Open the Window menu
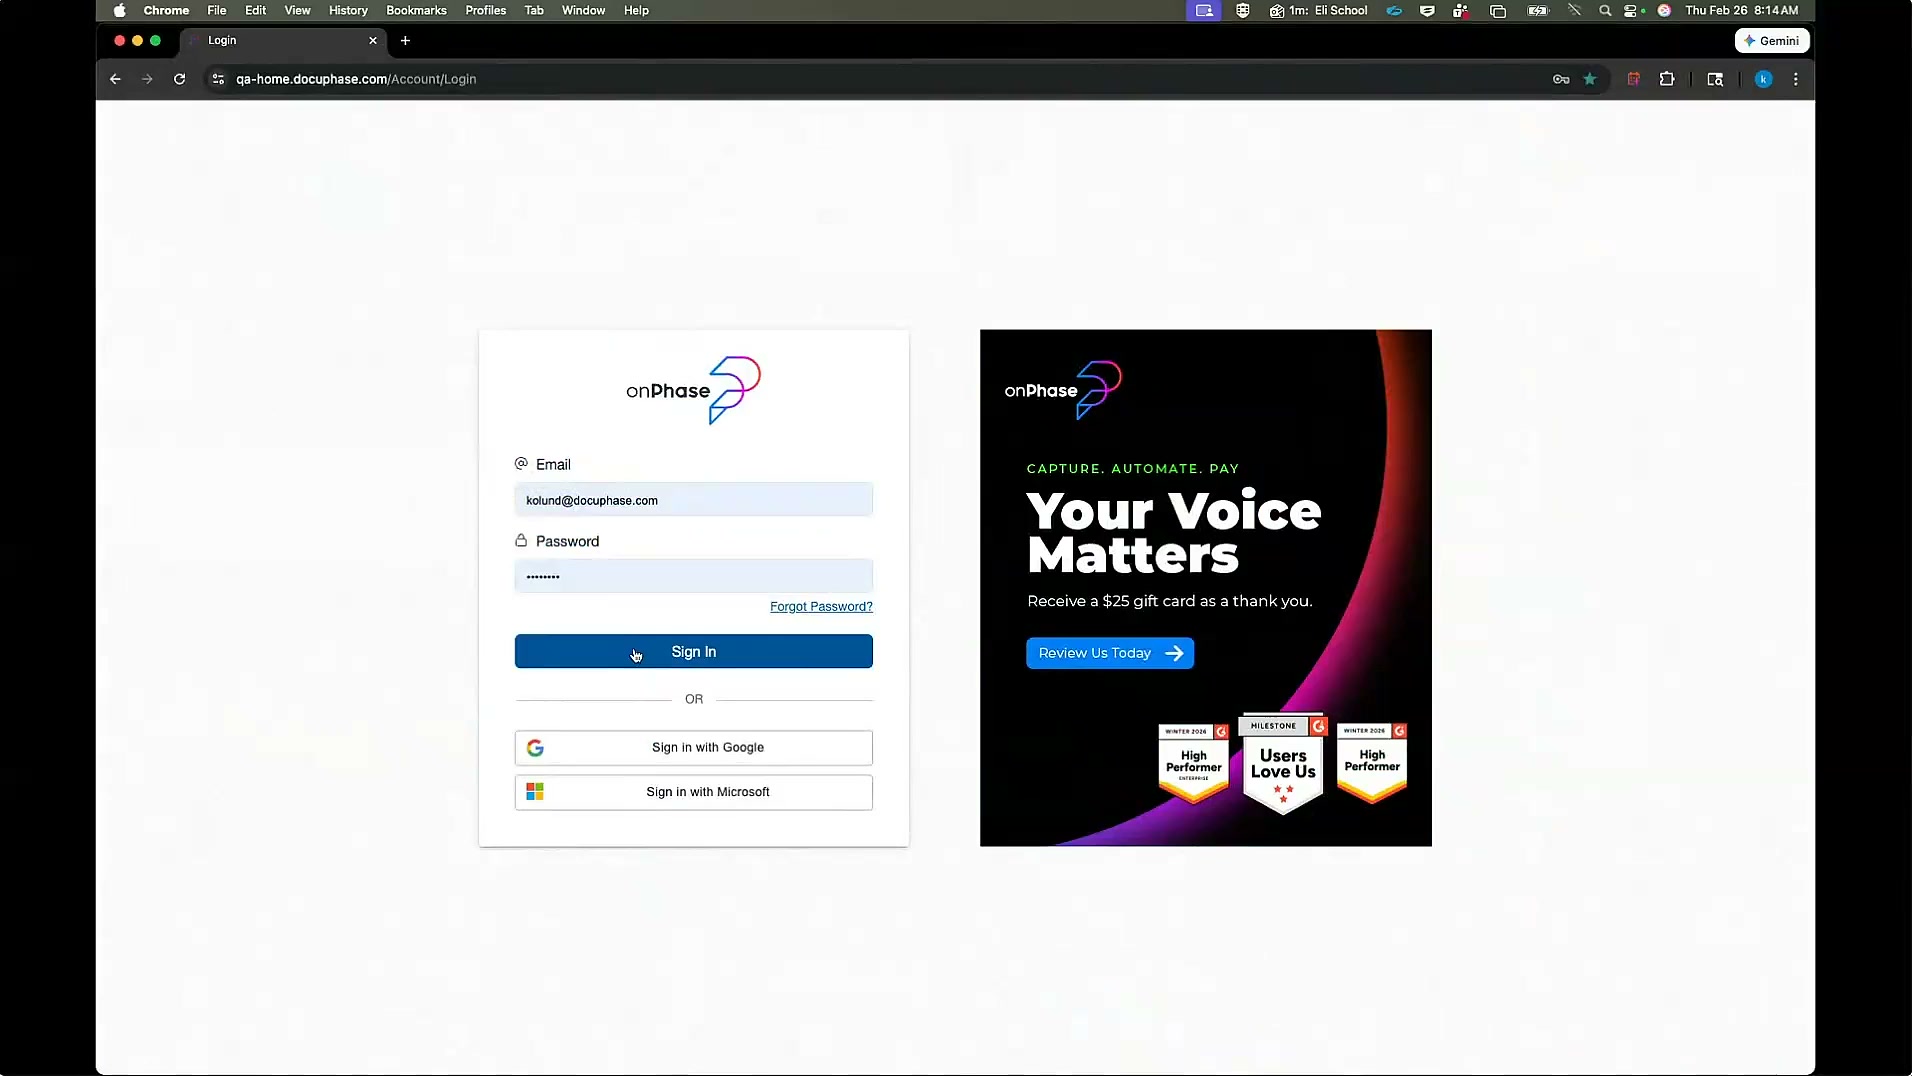 583,11
